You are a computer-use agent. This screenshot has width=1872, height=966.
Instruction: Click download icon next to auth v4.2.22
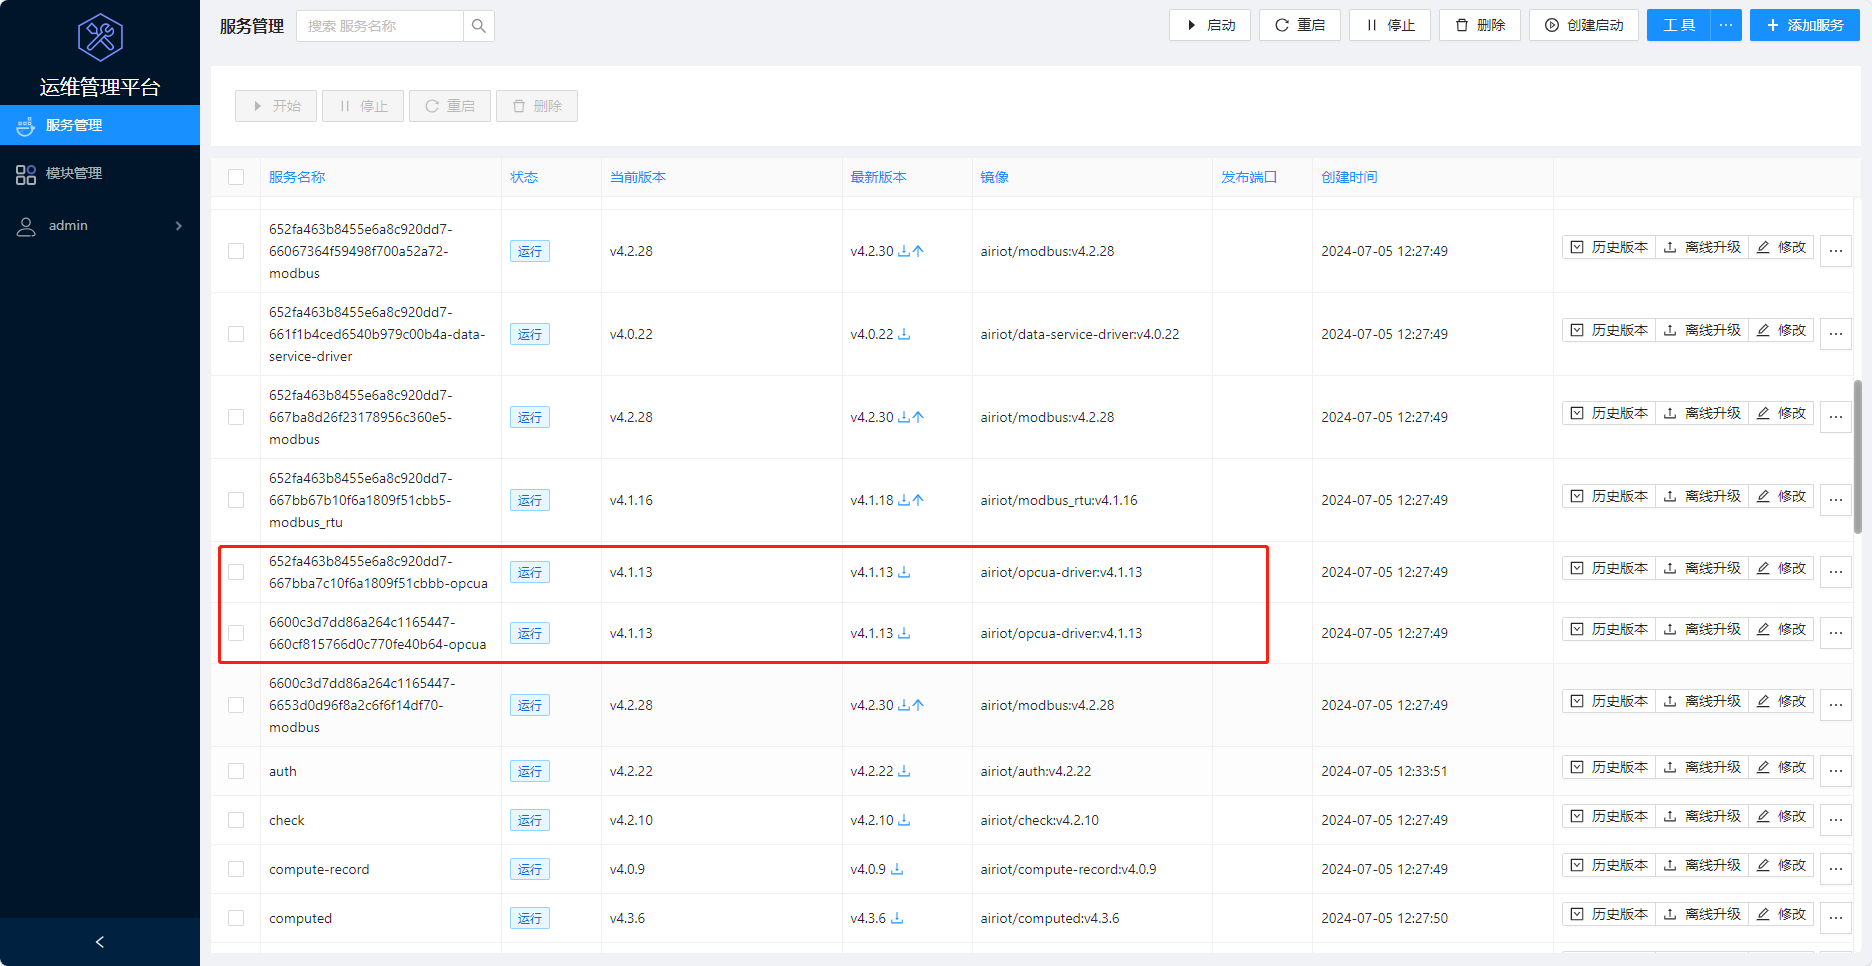pyautogui.click(x=904, y=771)
